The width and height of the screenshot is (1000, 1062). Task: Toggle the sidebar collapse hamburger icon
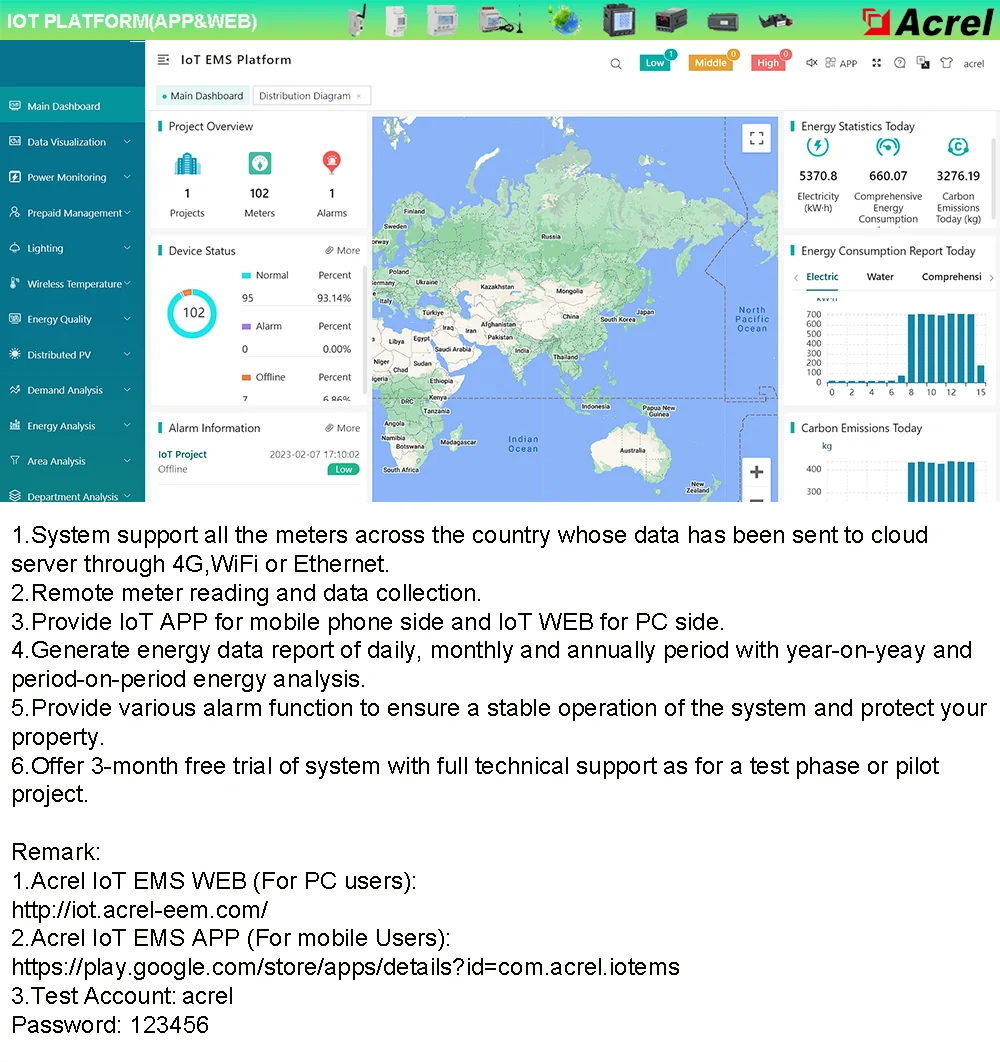(163, 60)
